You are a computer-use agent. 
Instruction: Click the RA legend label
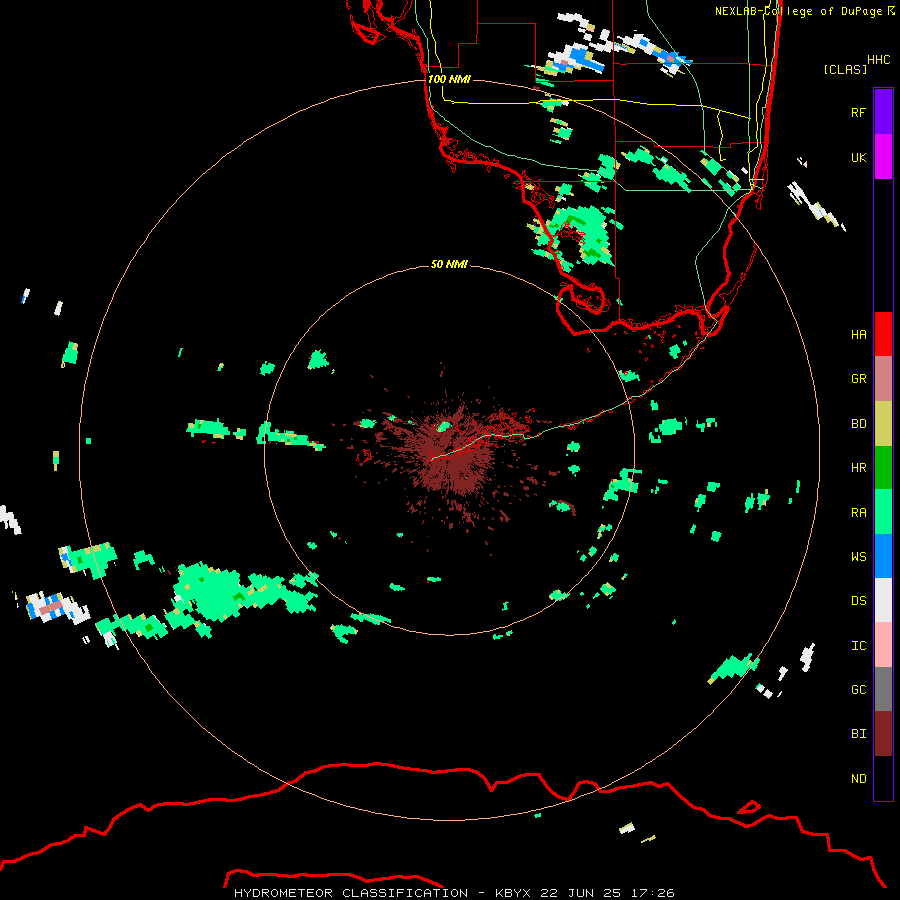859,513
